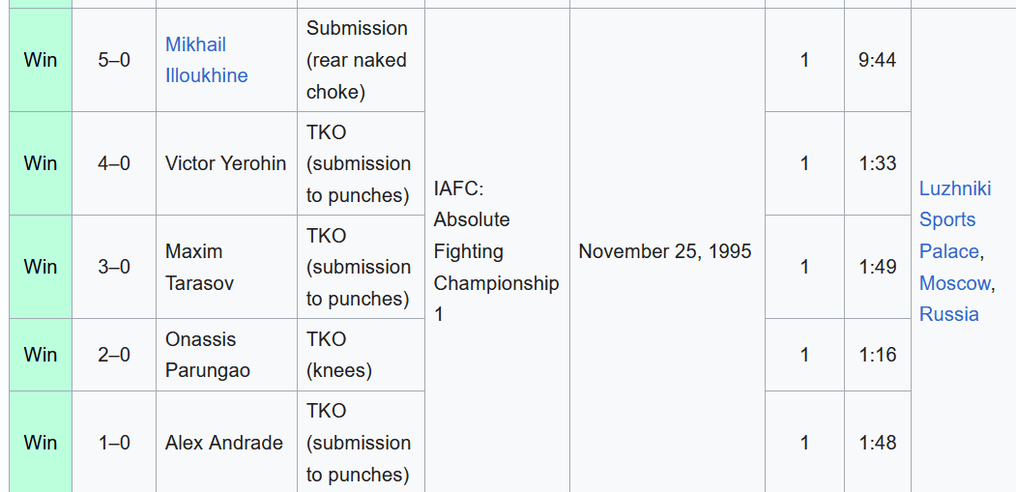This screenshot has height=492, width=1016.
Task: Select the Victor Yerohin opponent cell
Action: pyautogui.click(x=226, y=163)
